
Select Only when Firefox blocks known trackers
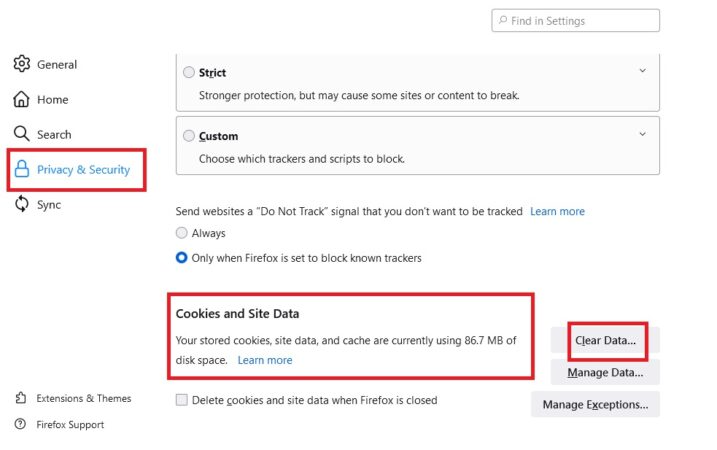(182, 257)
